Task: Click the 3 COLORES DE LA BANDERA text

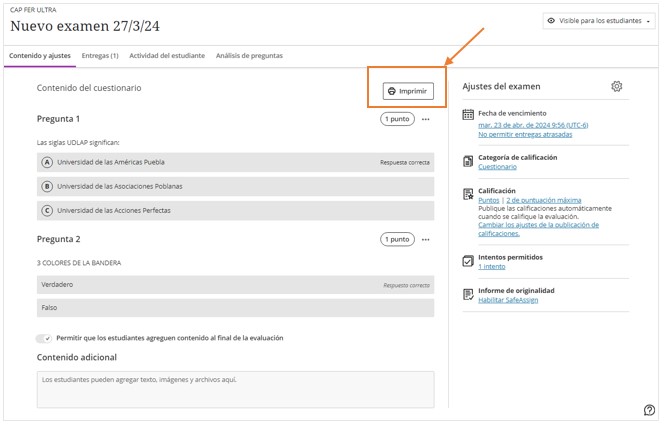Action: [79, 263]
